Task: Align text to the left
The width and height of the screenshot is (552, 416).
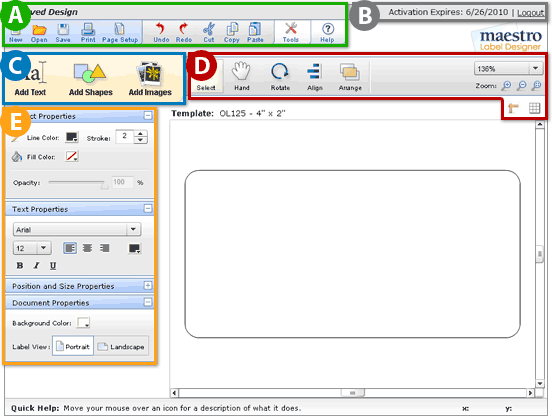Action: (x=70, y=248)
